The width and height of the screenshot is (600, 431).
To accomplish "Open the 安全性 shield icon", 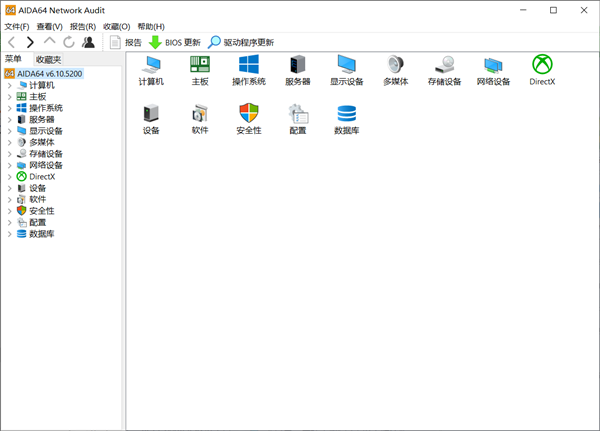I will [x=249, y=116].
